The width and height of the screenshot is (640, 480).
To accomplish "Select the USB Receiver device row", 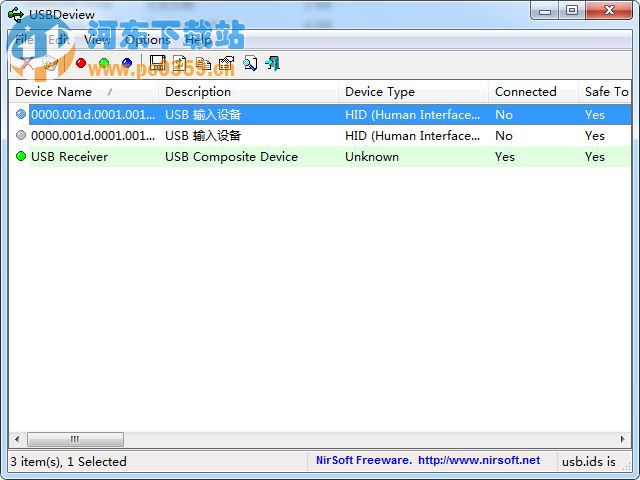I will point(320,156).
